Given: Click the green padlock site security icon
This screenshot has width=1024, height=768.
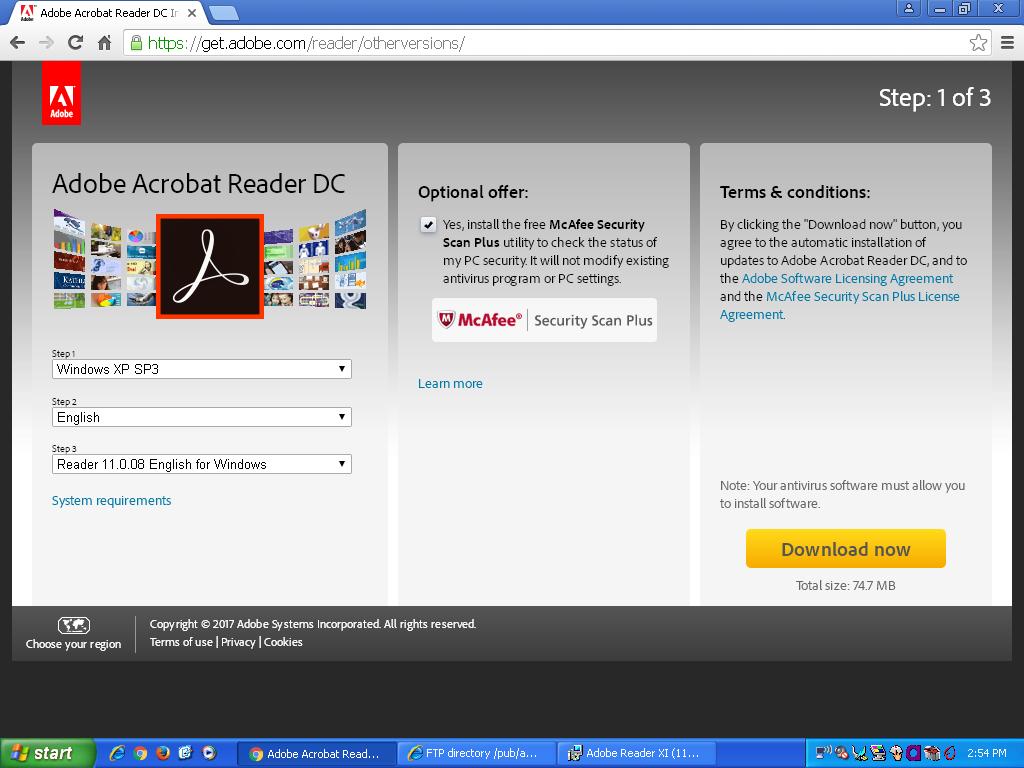Looking at the screenshot, I should pyautogui.click(x=136, y=43).
